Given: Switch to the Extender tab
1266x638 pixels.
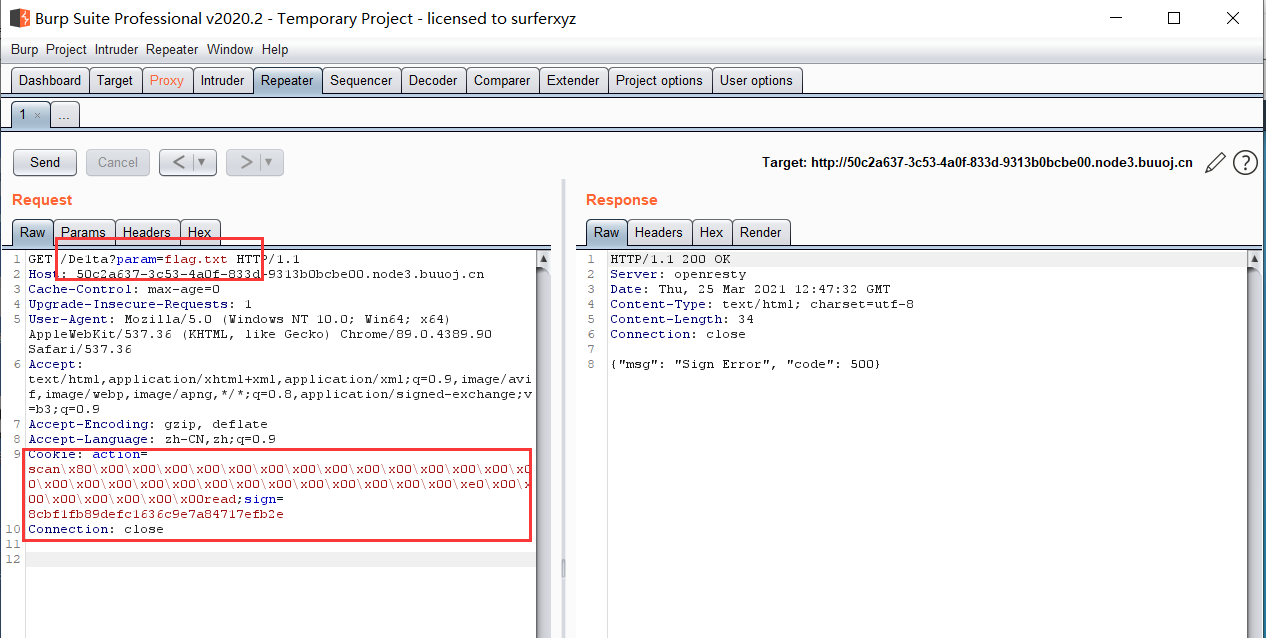Looking at the screenshot, I should coord(573,81).
